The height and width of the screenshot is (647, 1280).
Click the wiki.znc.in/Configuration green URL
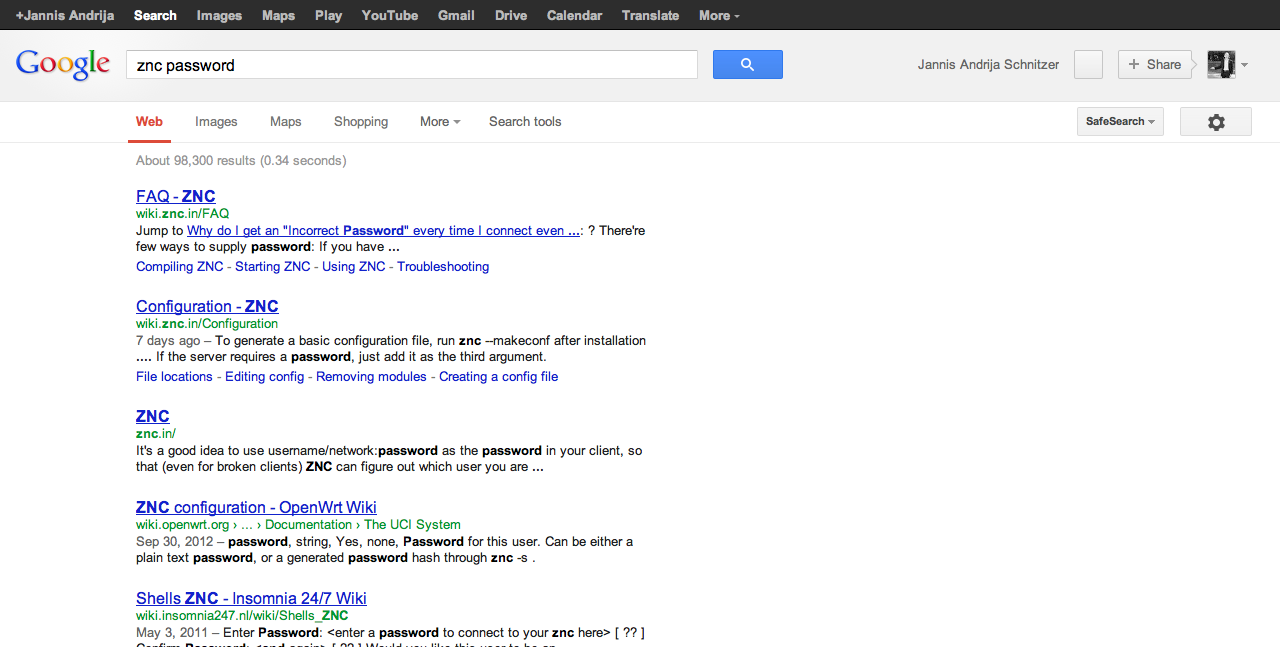coord(207,324)
